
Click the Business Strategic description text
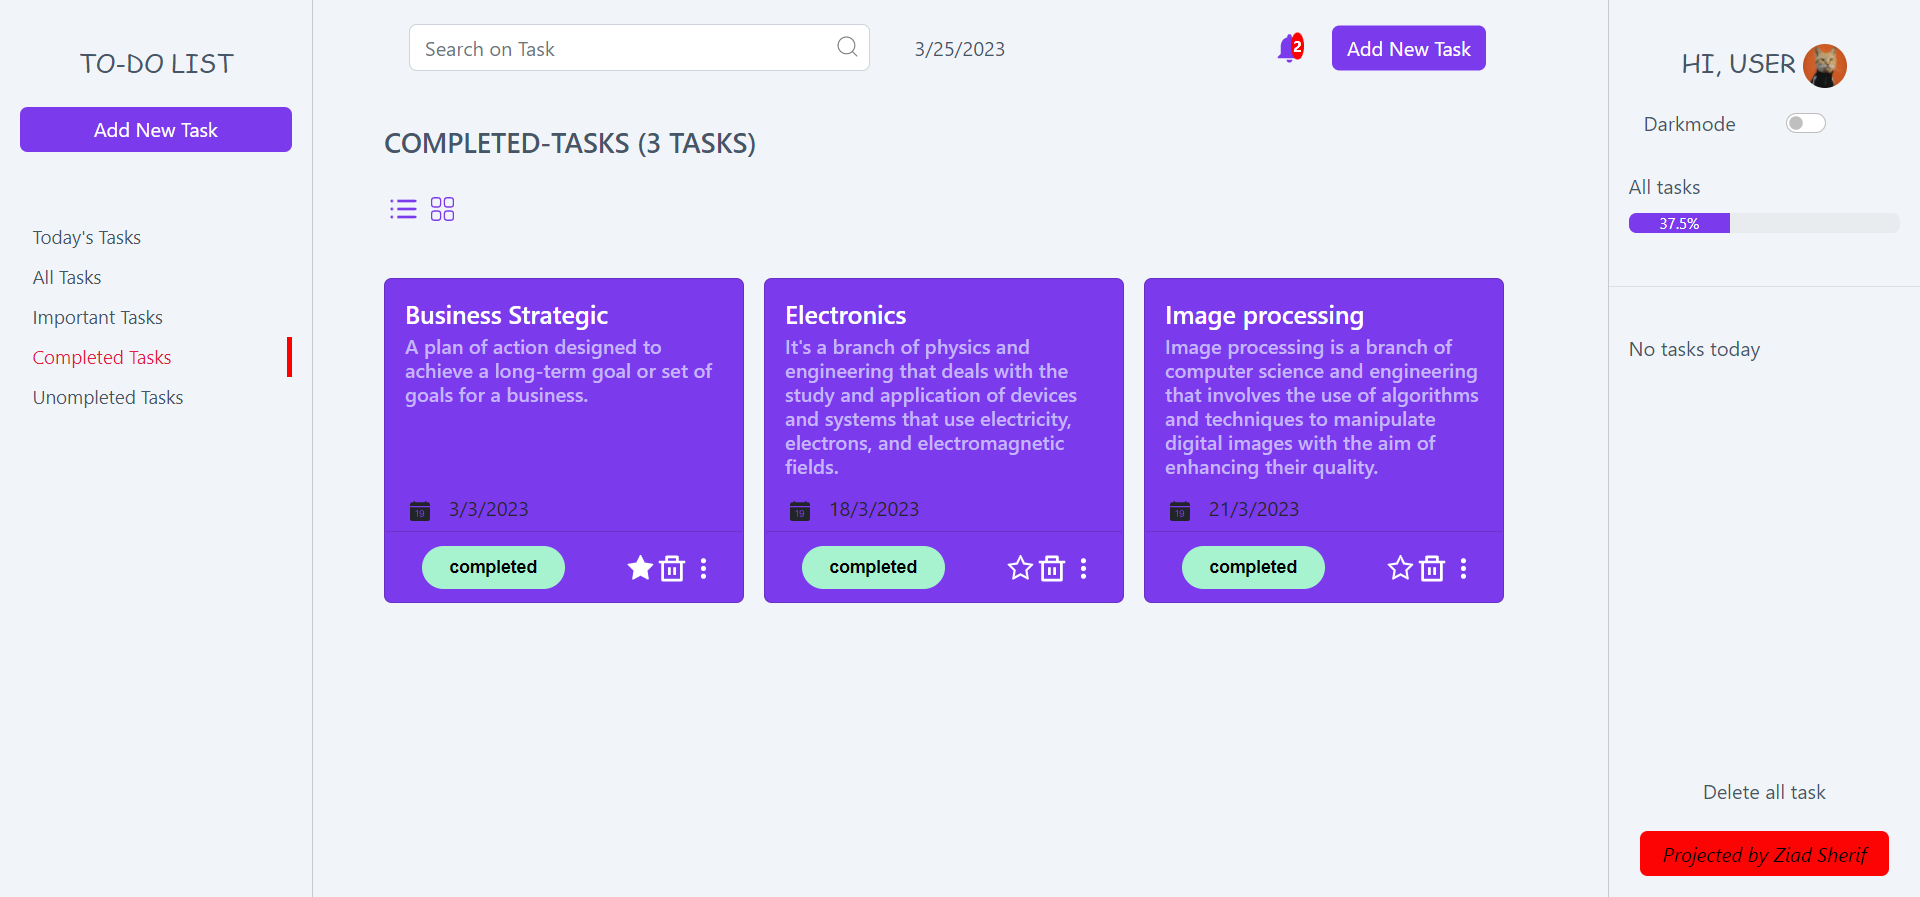pyautogui.click(x=558, y=371)
